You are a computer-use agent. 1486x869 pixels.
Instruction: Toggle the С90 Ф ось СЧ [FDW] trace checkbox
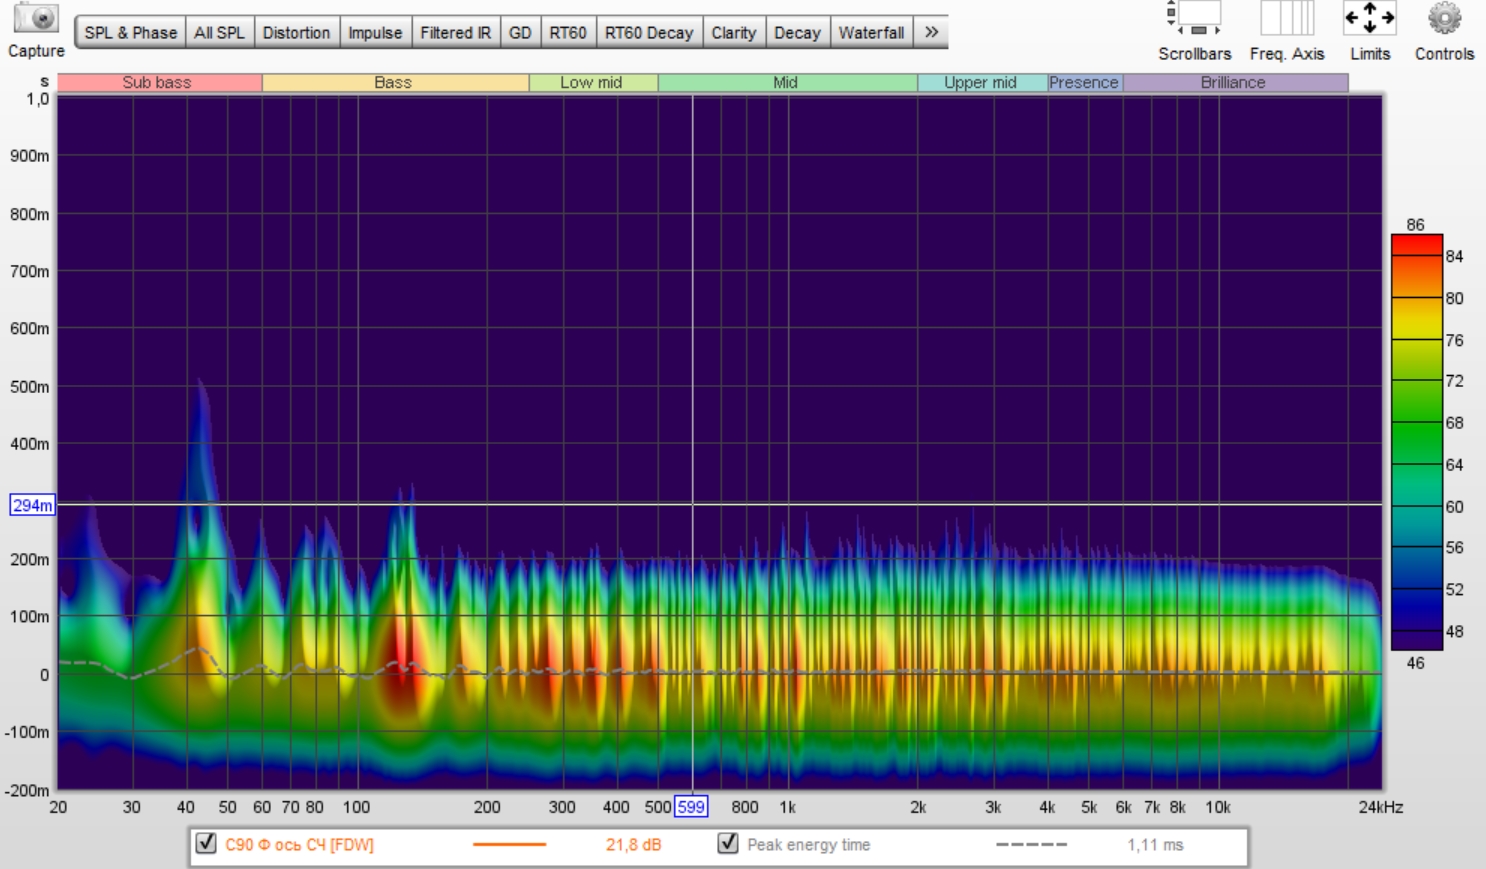point(206,844)
